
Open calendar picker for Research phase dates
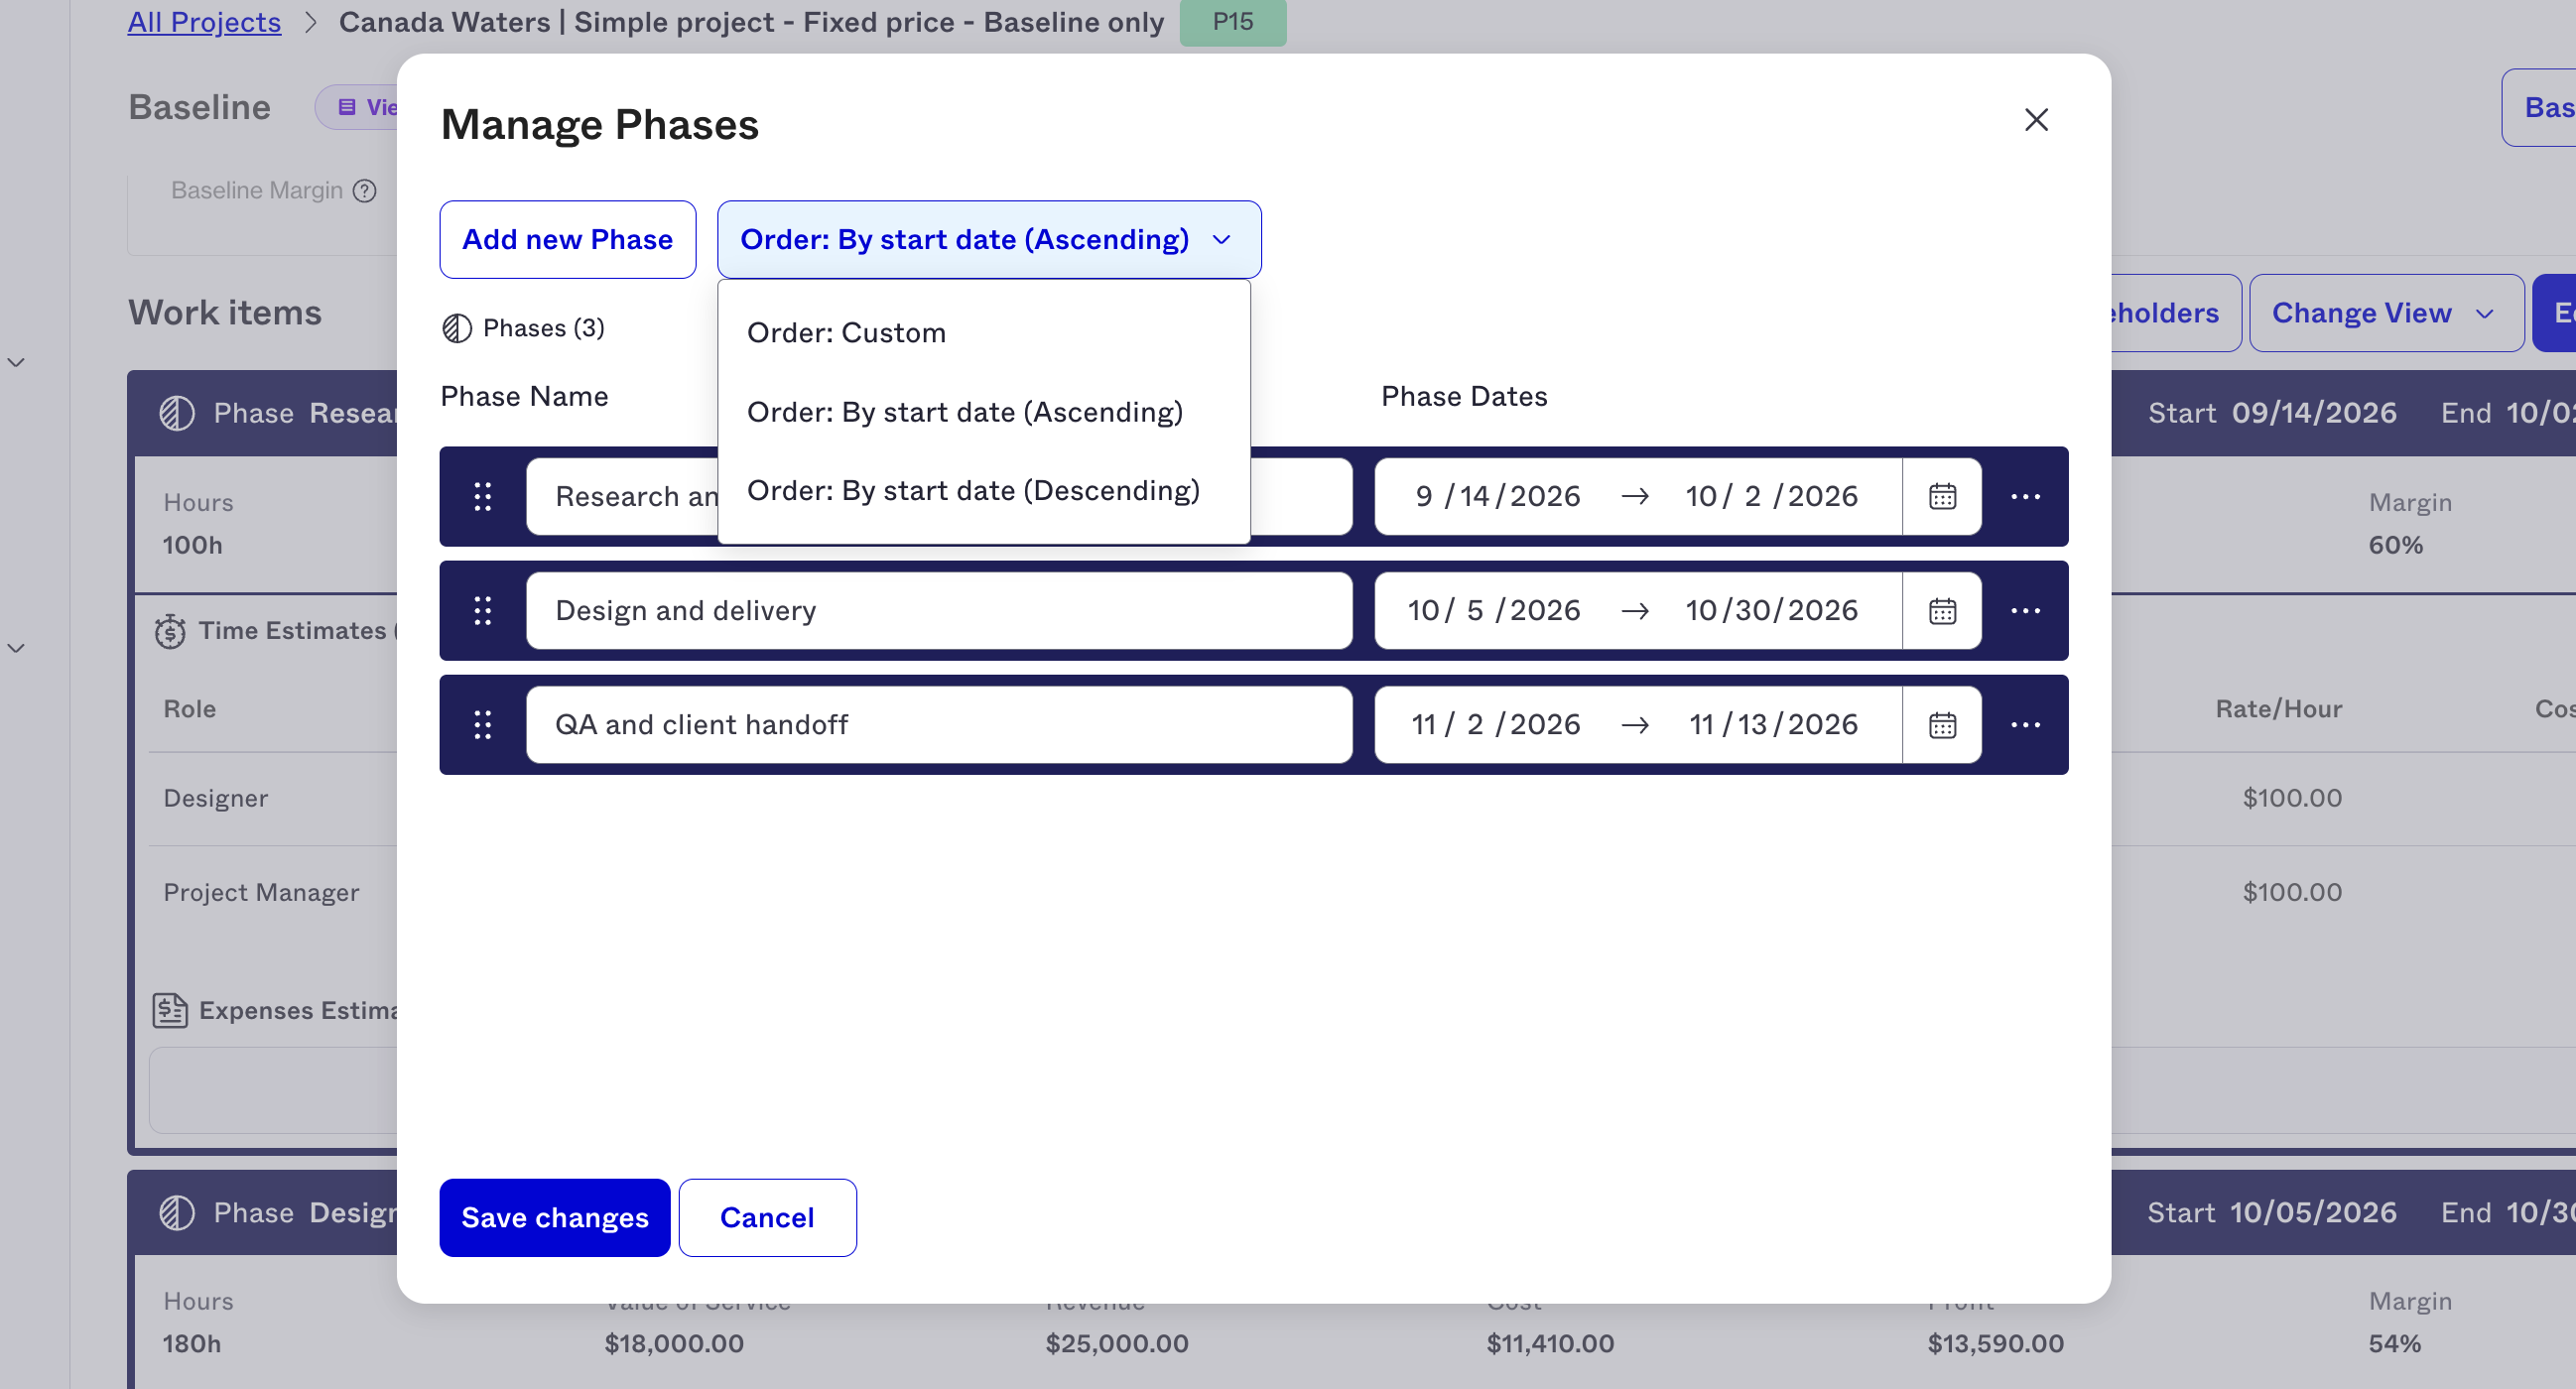[1942, 496]
